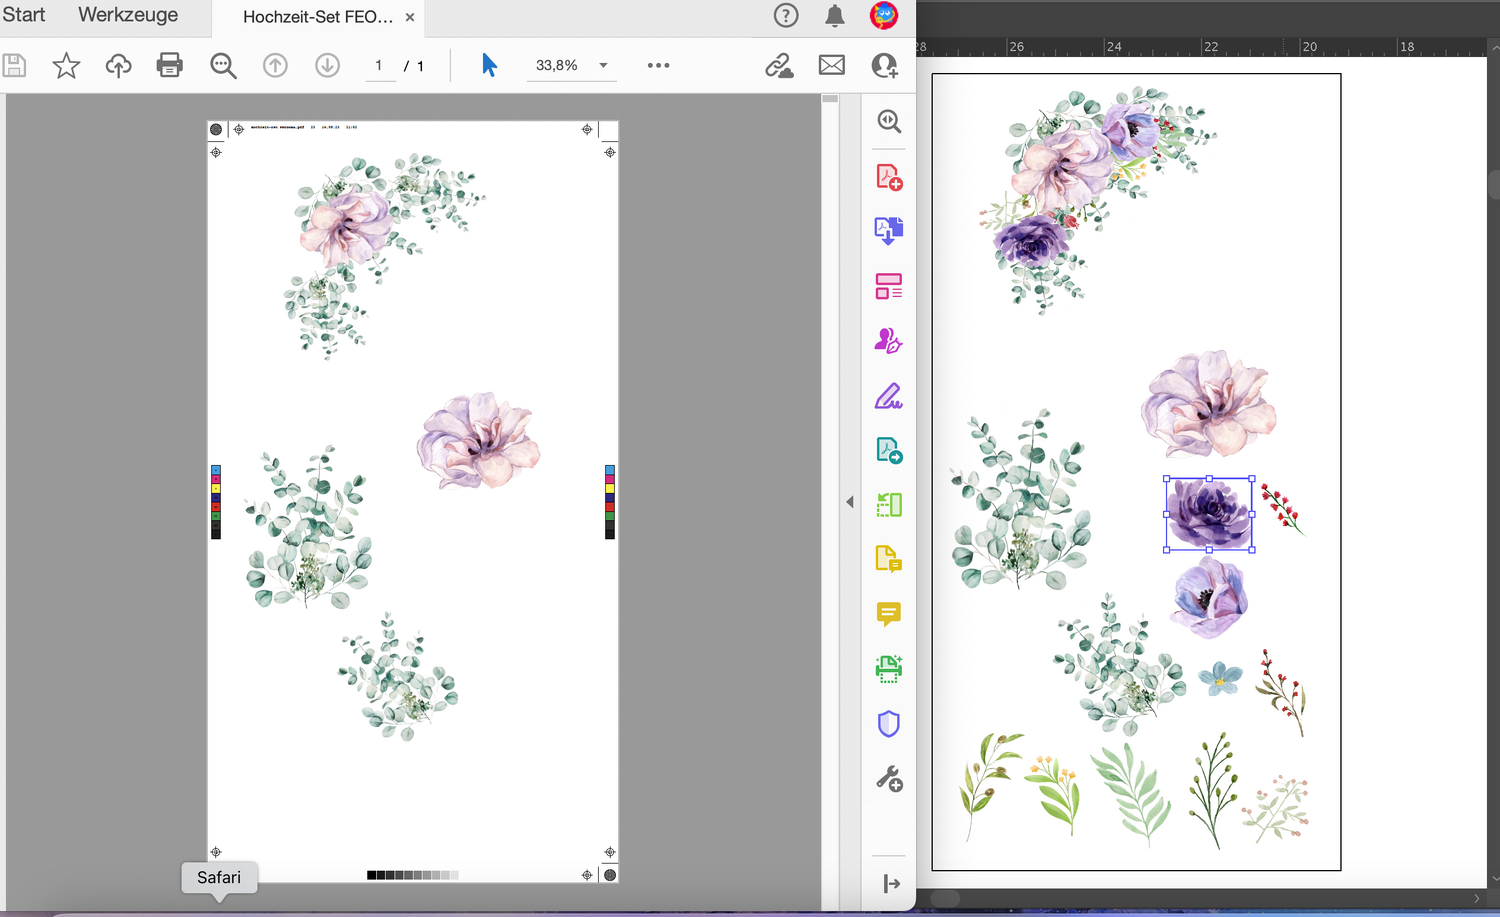Switch to the Start tab
The height and width of the screenshot is (917, 1500).
pyautogui.click(x=24, y=15)
